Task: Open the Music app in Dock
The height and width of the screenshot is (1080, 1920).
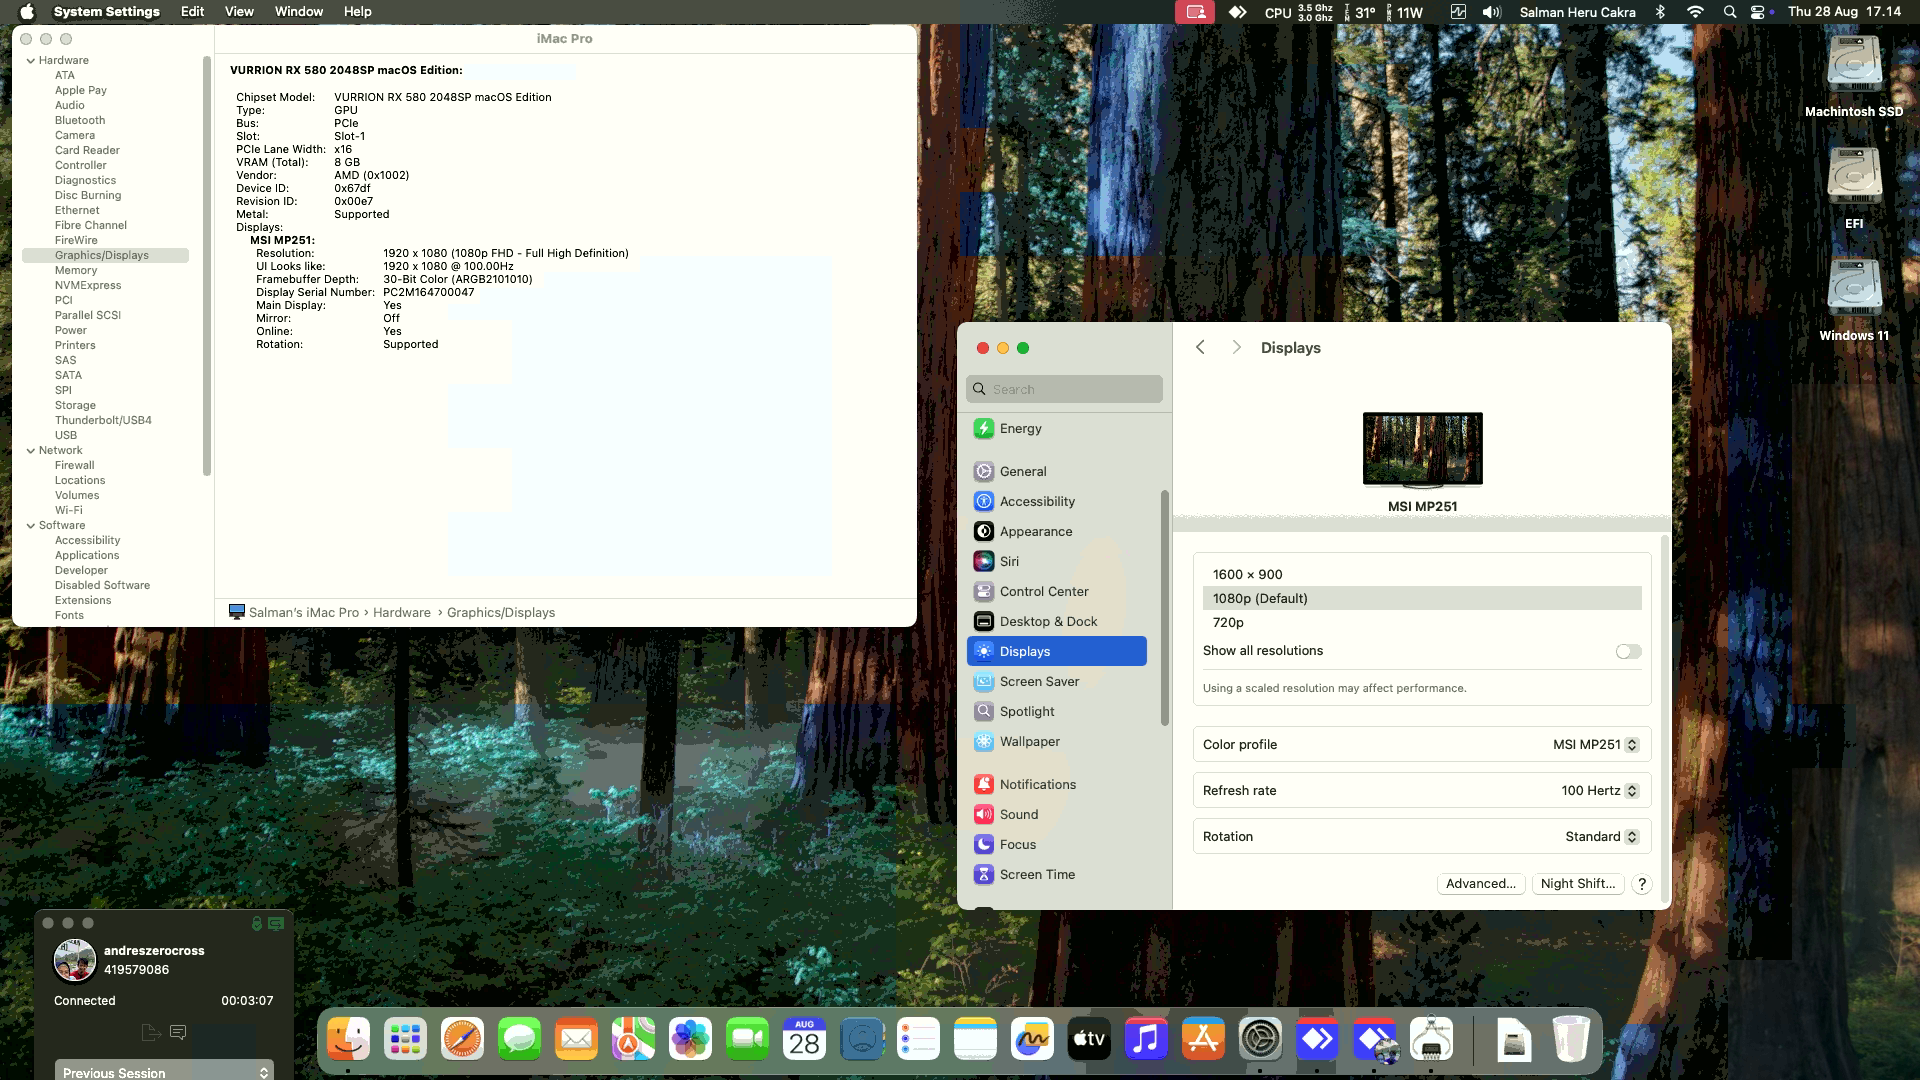Action: coord(1146,1040)
